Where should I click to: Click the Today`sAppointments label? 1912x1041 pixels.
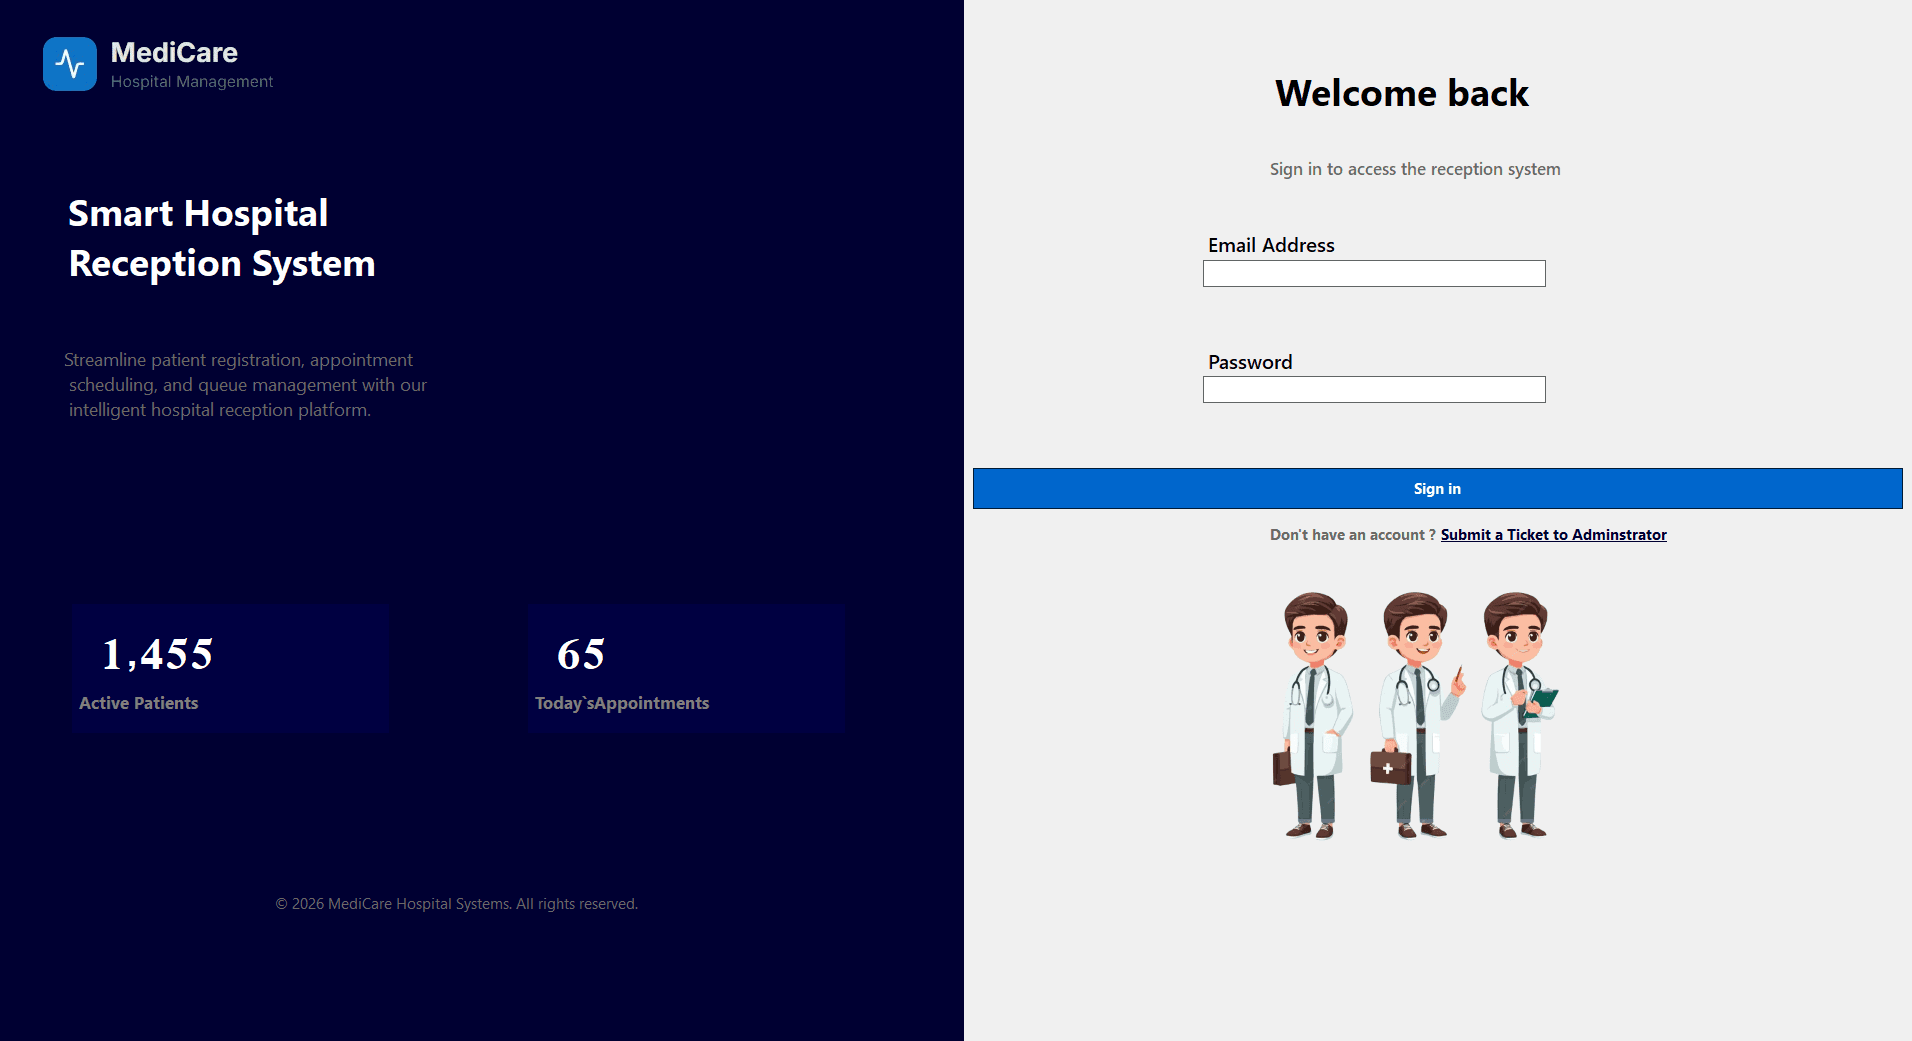[622, 703]
